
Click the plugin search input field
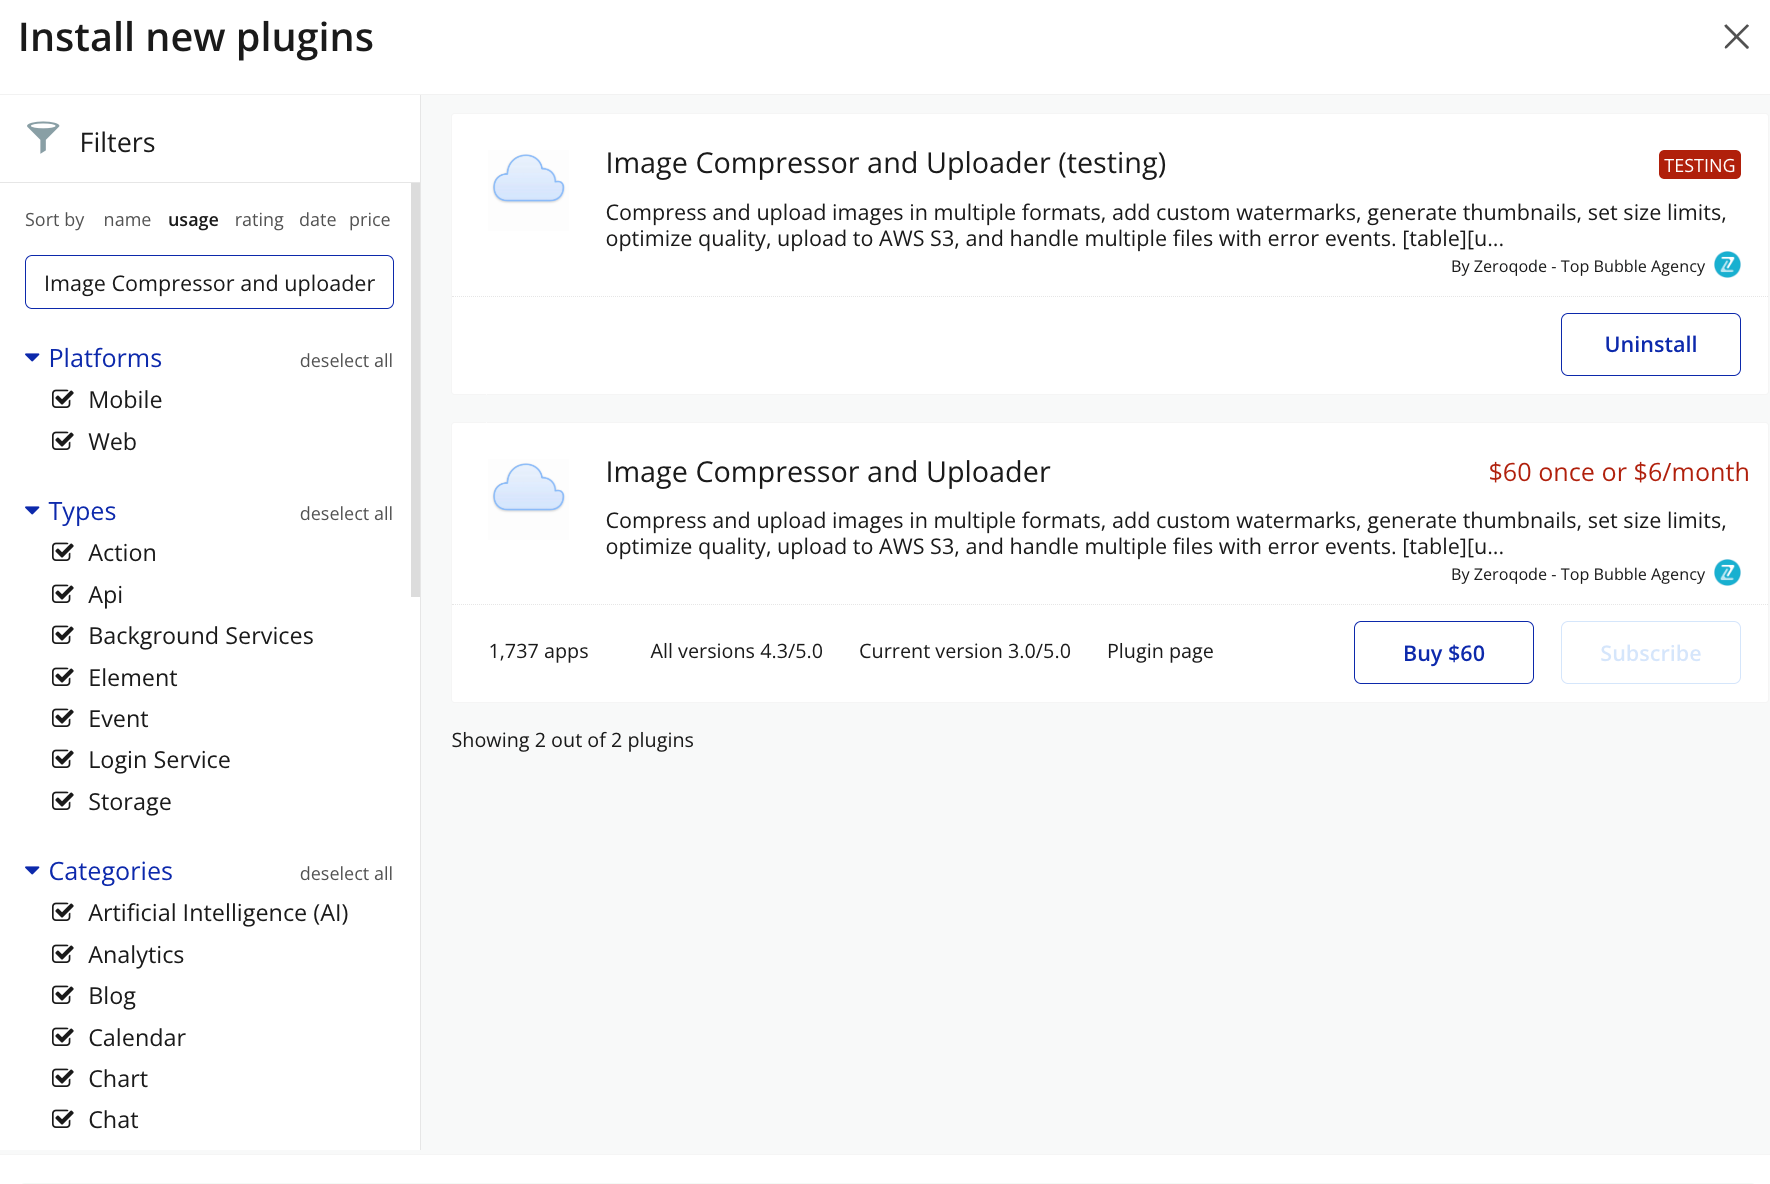point(209,283)
